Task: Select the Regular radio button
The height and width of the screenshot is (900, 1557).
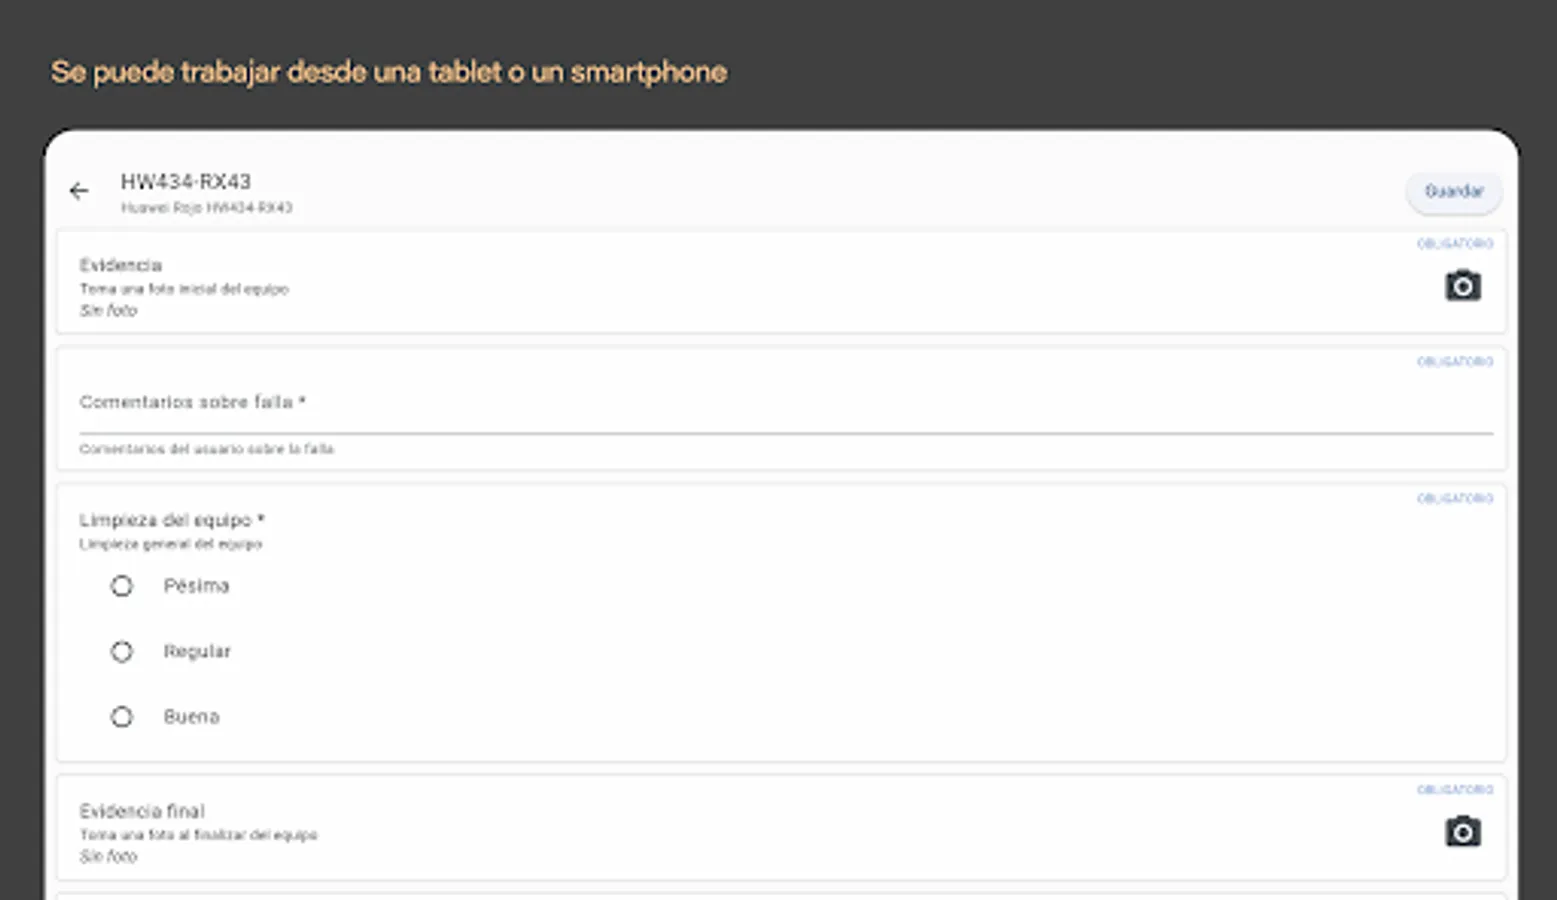Action: point(122,652)
